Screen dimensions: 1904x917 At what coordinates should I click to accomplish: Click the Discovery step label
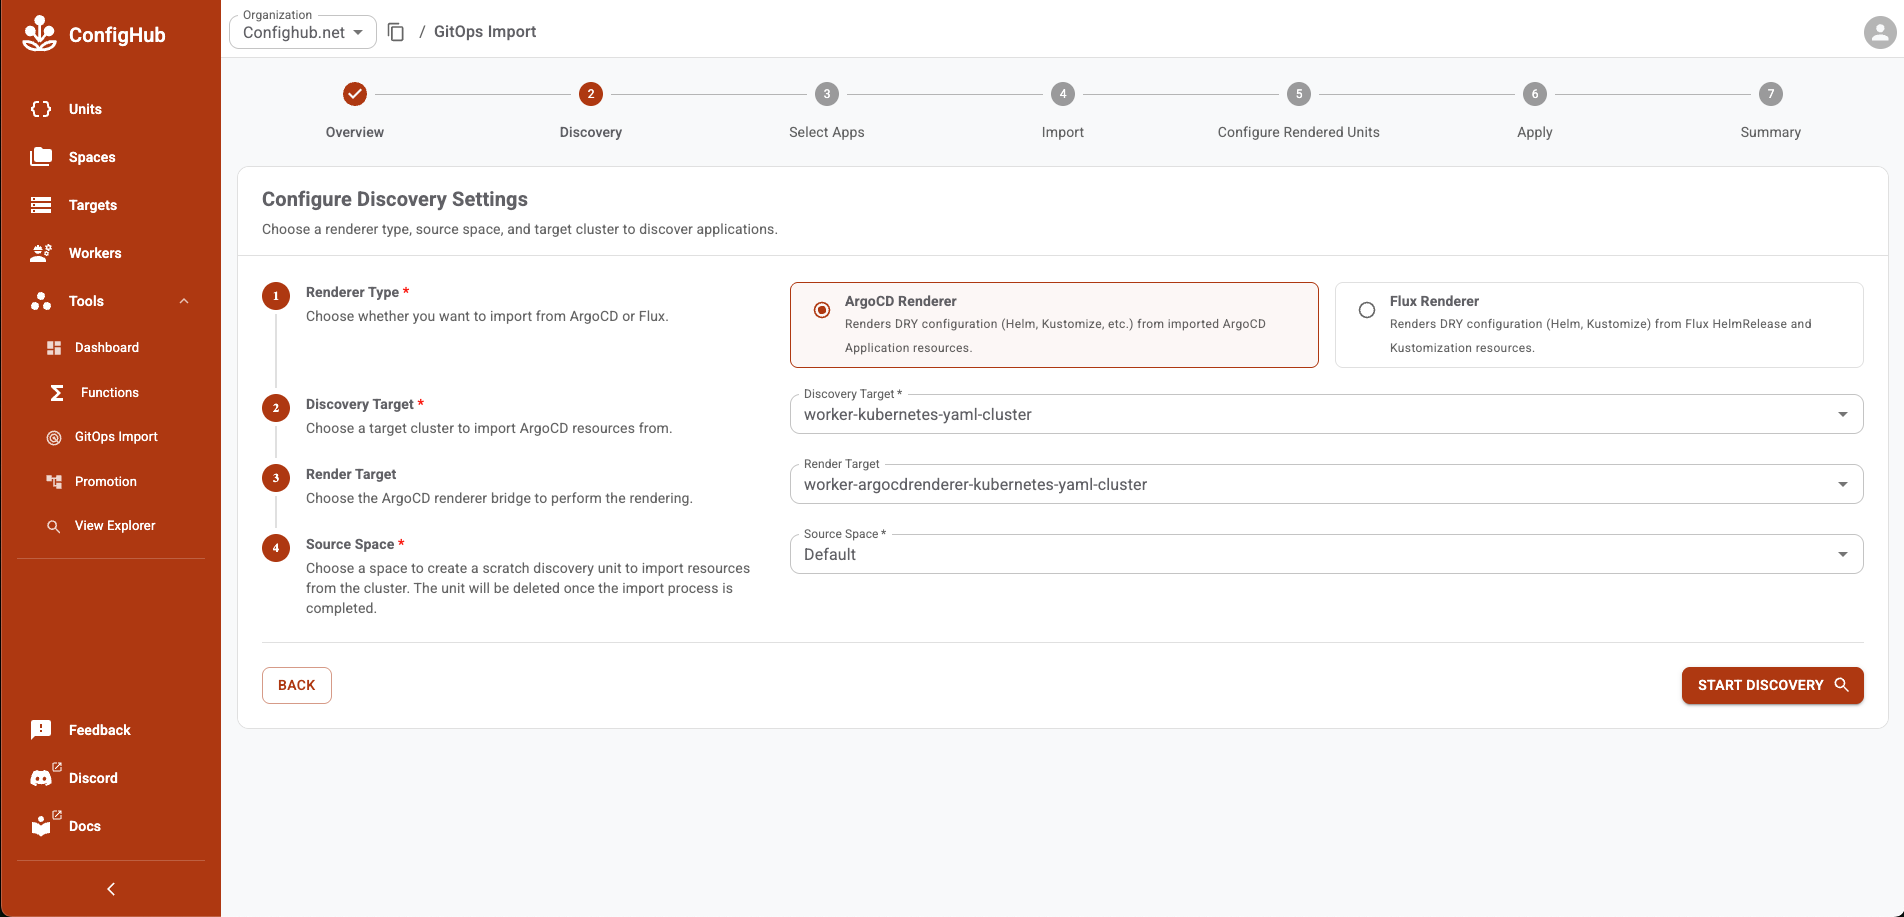[x=591, y=132]
